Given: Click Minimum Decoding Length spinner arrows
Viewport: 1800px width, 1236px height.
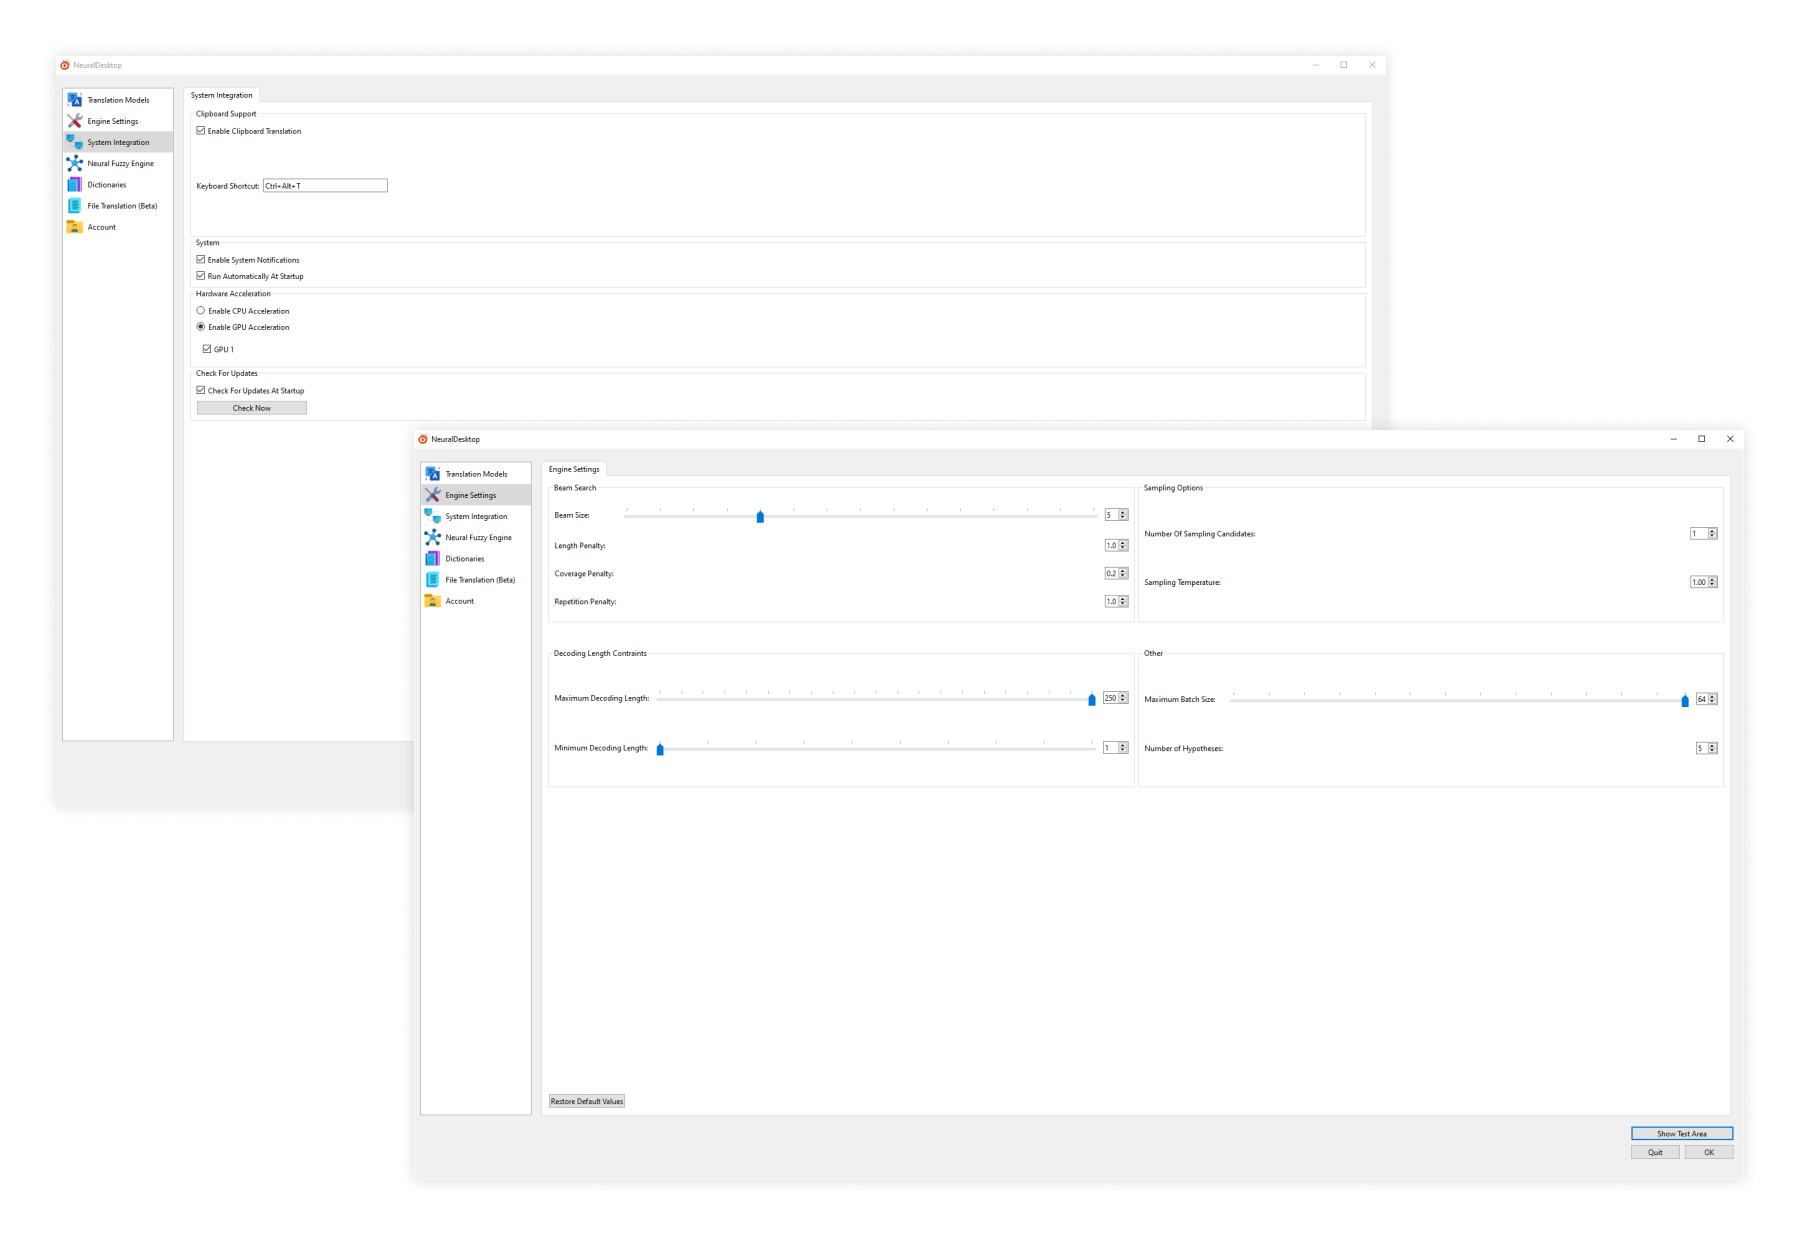Looking at the screenshot, I should [x=1124, y=748].
